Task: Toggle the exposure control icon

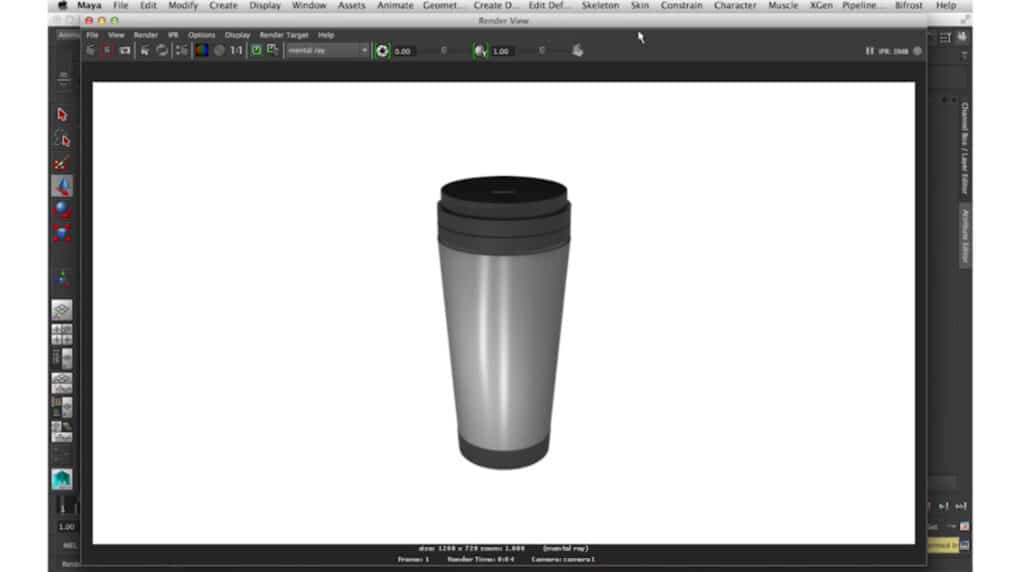Action: 381,50
